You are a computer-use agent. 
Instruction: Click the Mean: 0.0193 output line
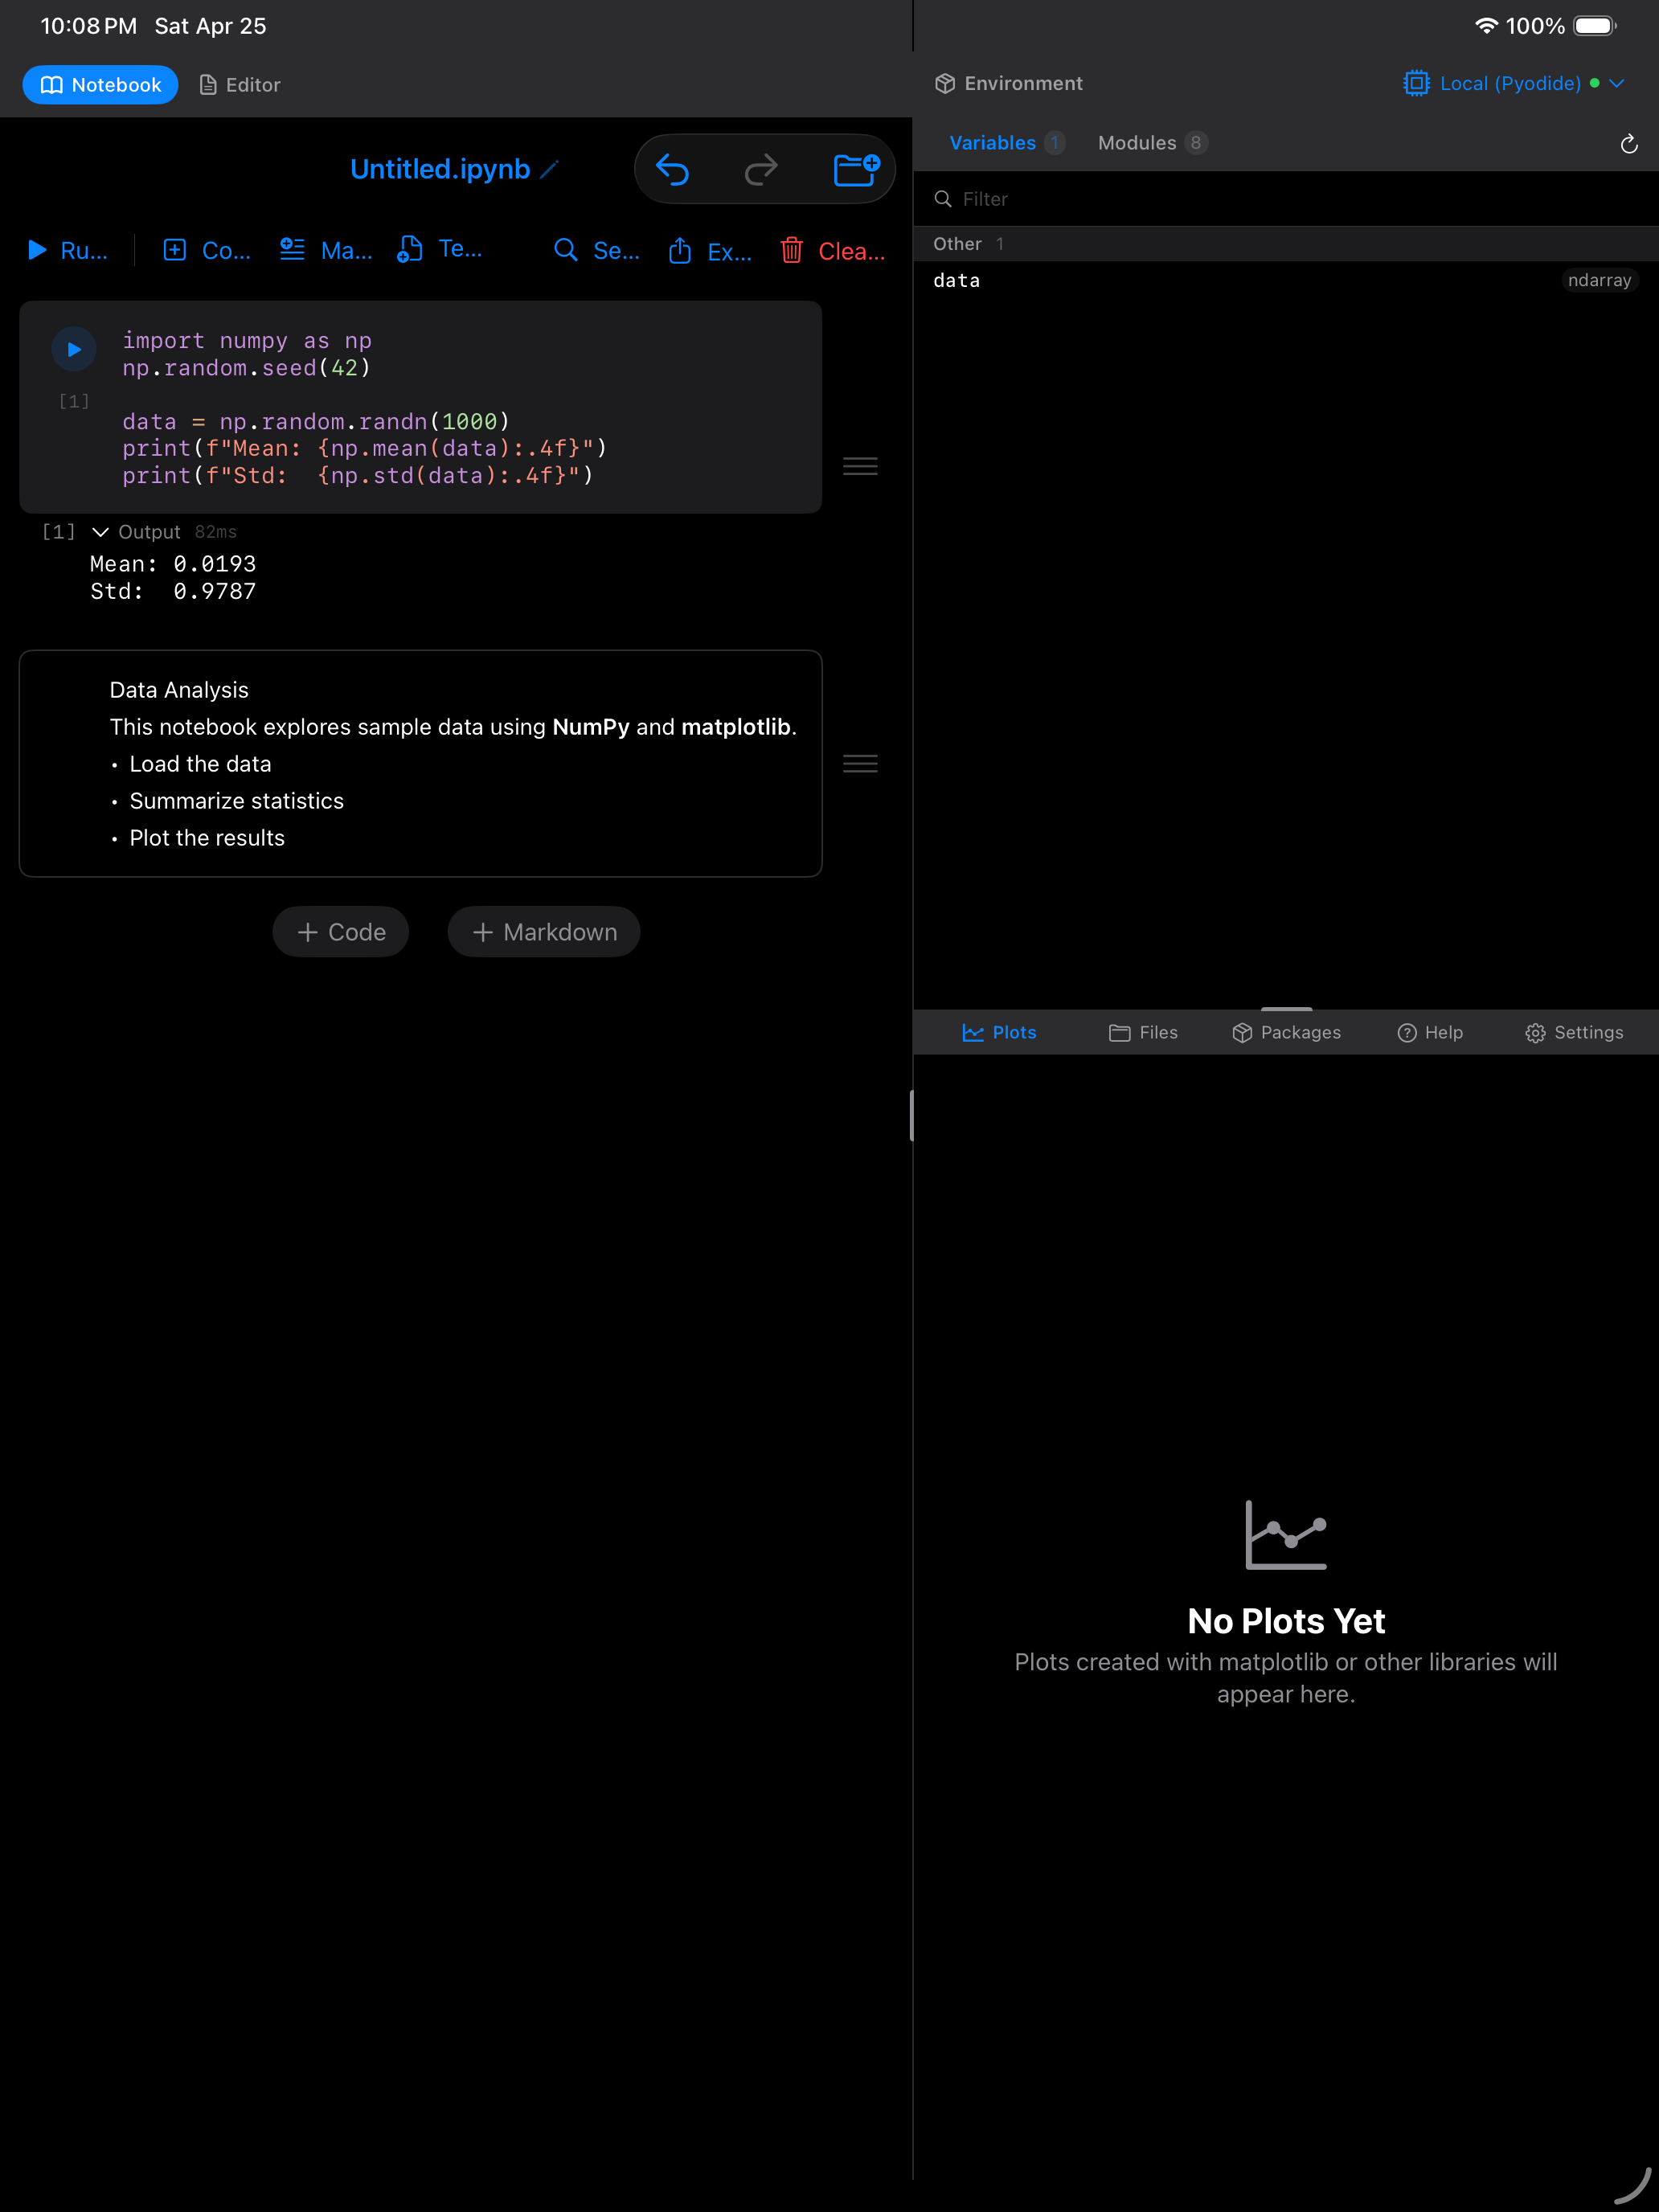coord(173,564)
